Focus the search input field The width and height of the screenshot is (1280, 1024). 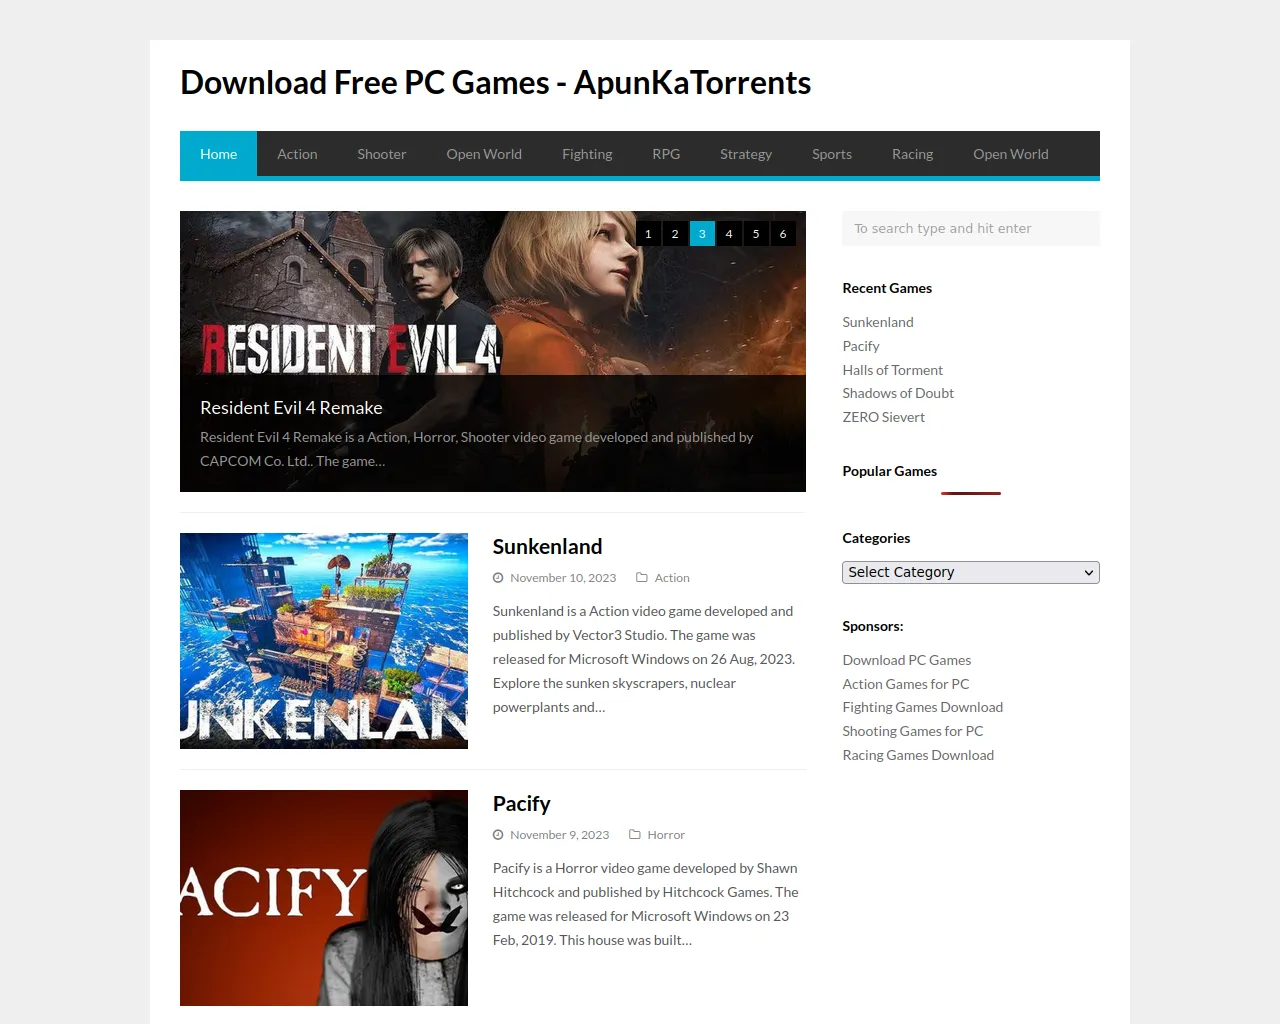(x=971, y=228)
